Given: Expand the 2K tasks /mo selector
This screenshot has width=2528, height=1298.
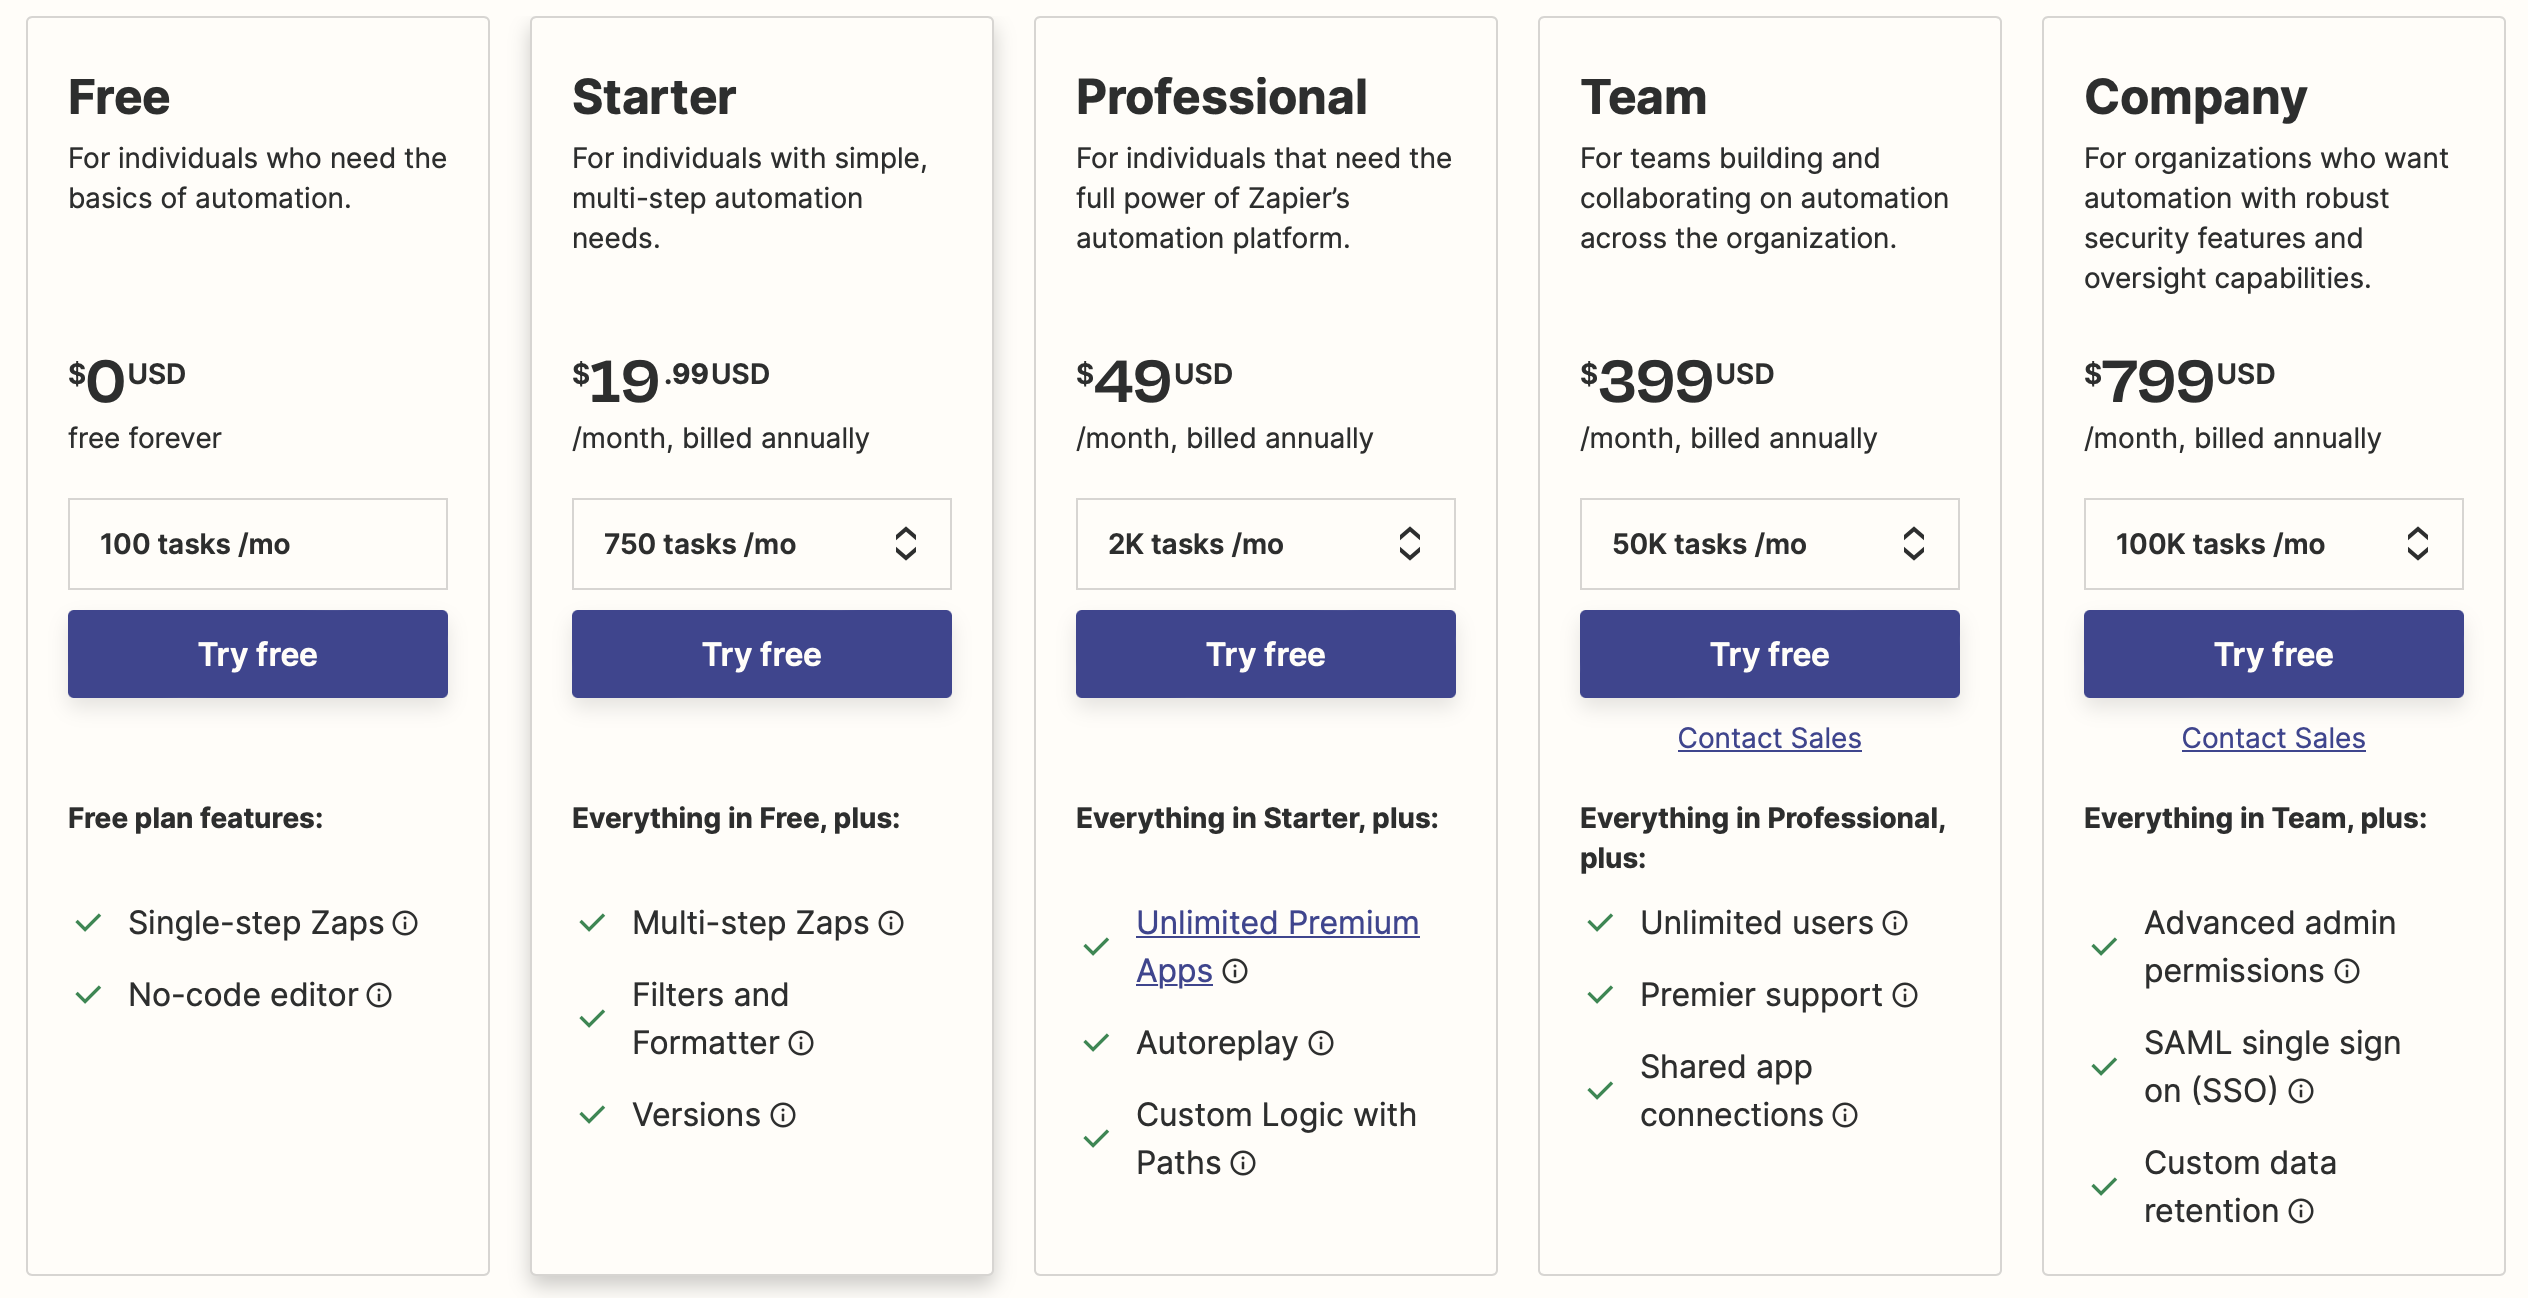Looking at the screenshot, I should click(1265, 544).
